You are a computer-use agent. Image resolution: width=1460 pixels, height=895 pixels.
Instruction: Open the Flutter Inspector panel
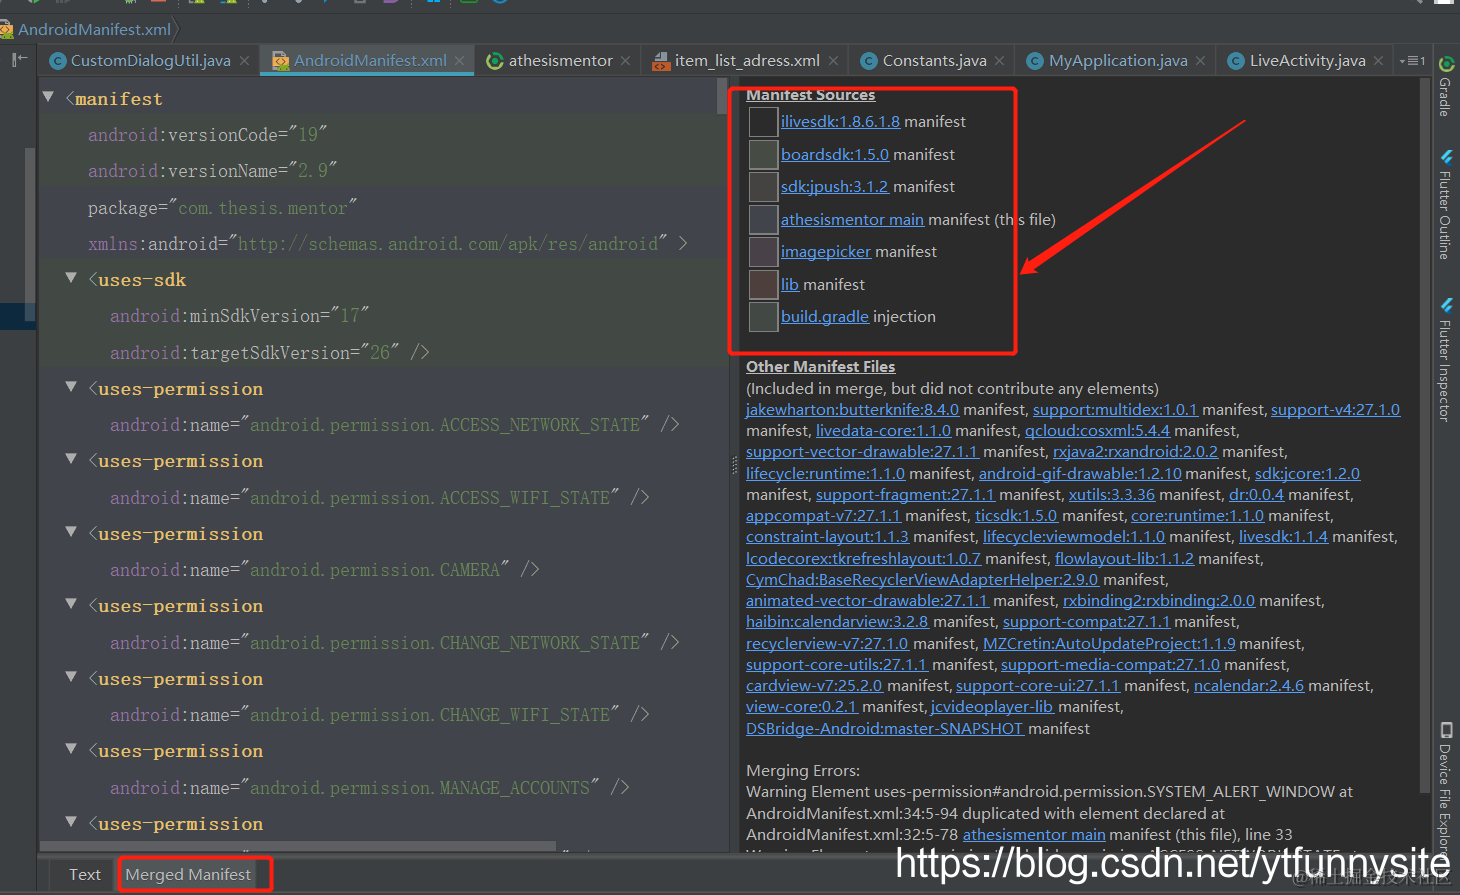(x=1446, y=360)
